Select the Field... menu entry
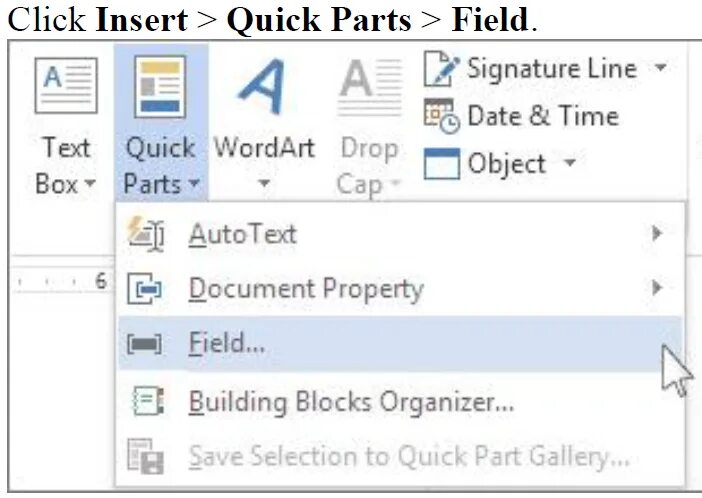 click(228, 344)
